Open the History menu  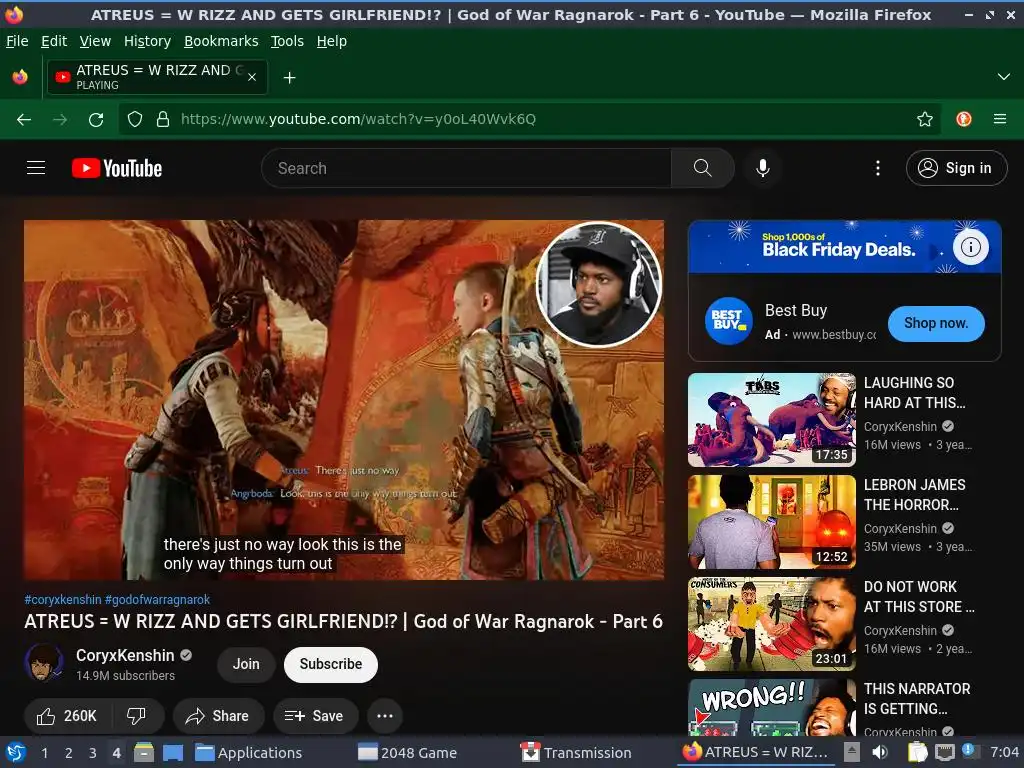pos(148,41)
